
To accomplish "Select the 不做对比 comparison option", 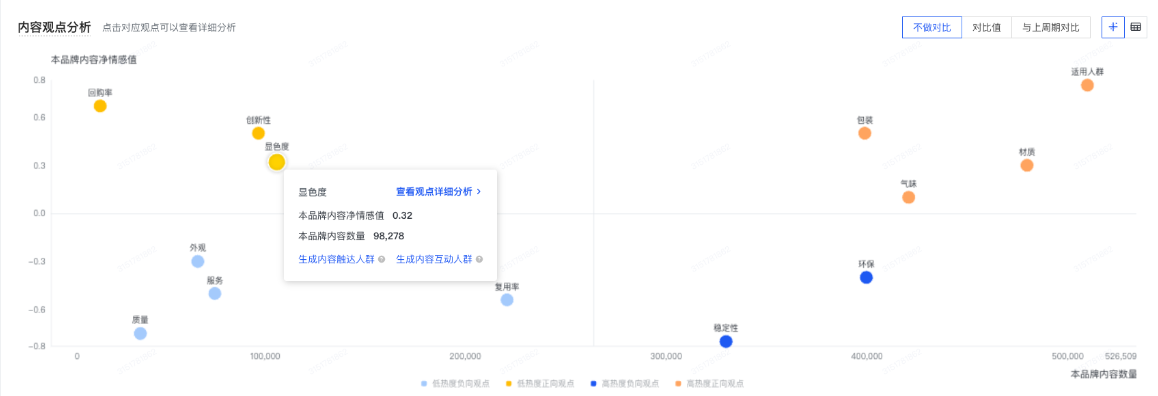I will click(931, 27).
